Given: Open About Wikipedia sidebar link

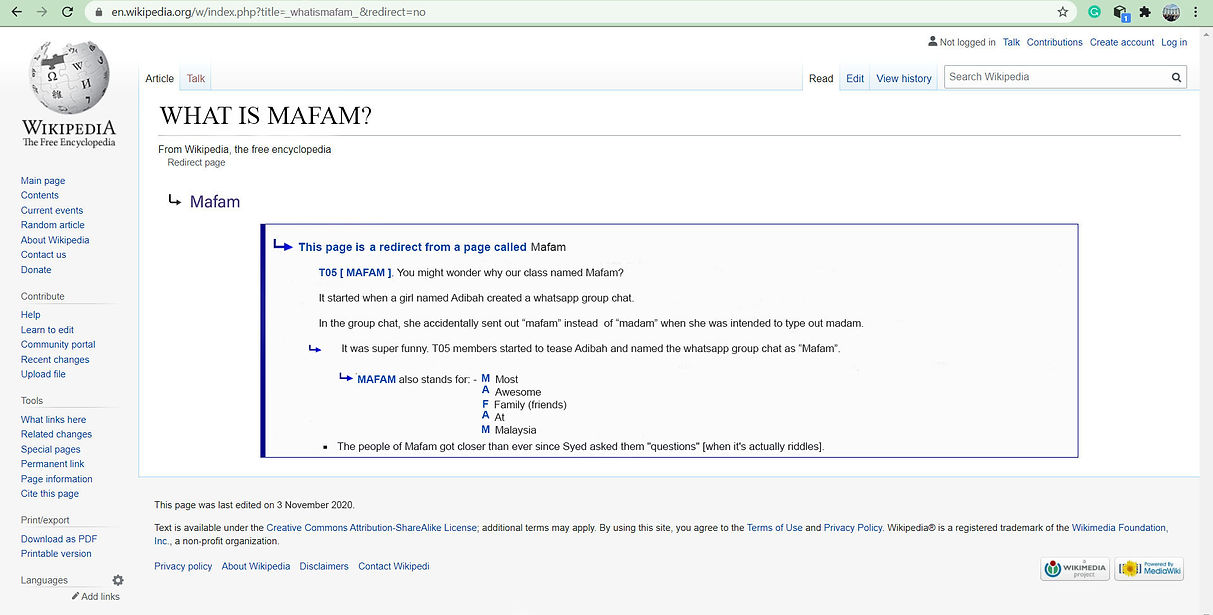Looking at the screenshot, I should (55, 240).
